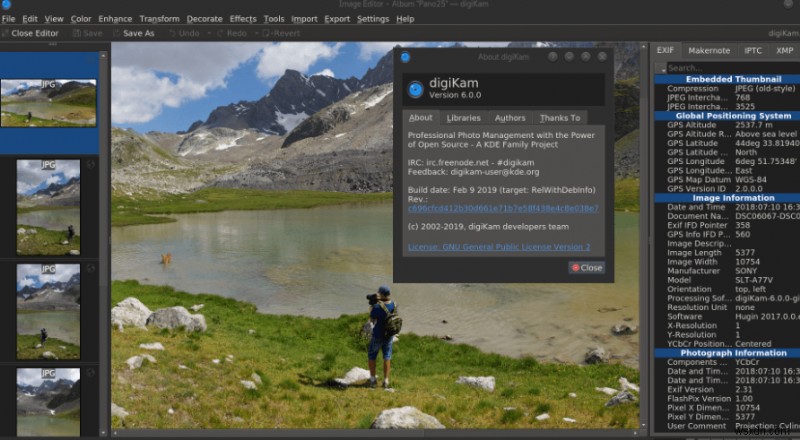The height and width of the screenshot is (440, 800).
Task: Click the Close button in About dialog
Action: pos(587,267)
